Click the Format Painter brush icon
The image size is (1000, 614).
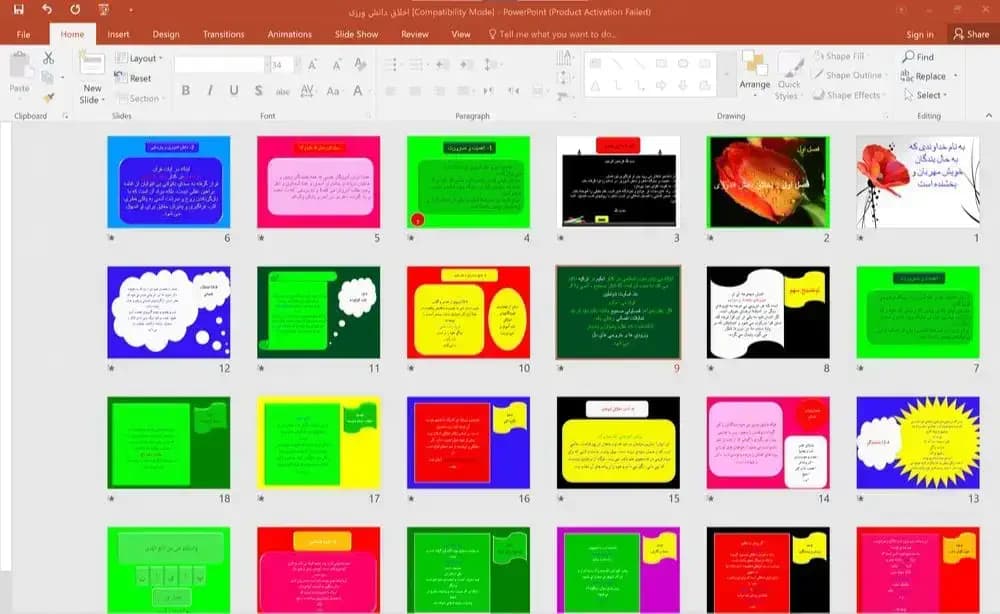coord(48,98)
